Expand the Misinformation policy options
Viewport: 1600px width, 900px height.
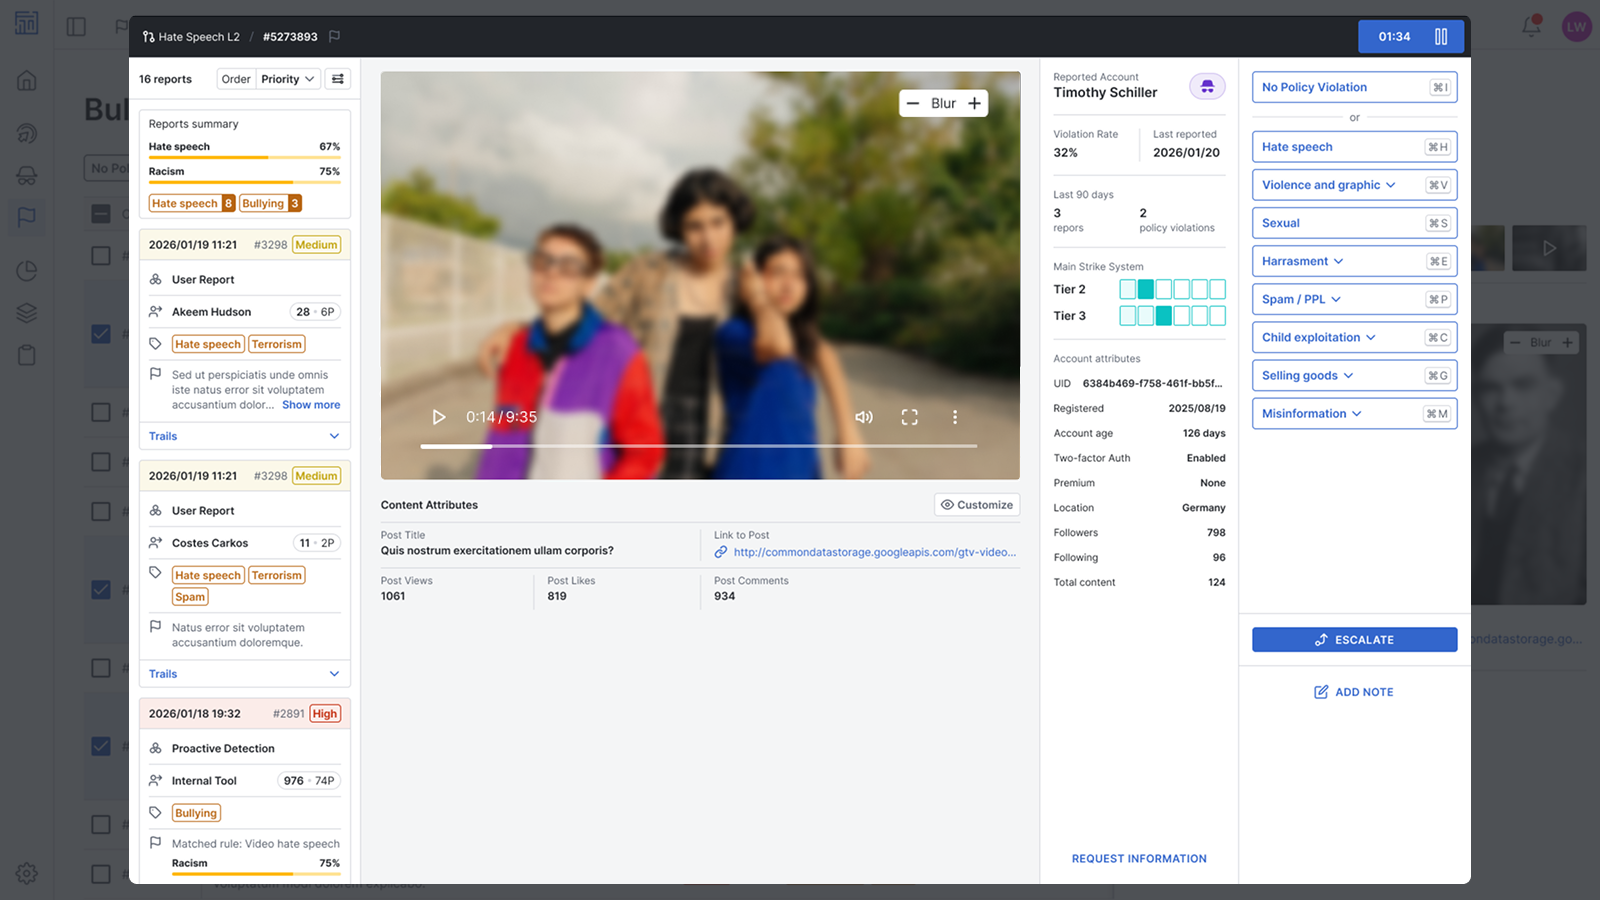click(1358, 413)
